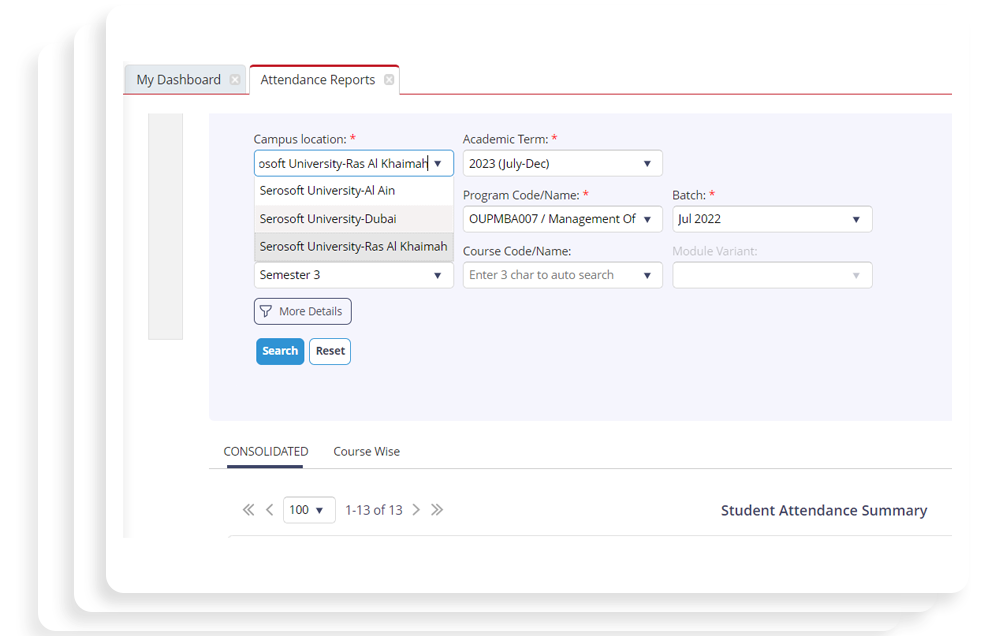The width and height of the screenshot is (1000, 636).
Task: Switch to the Course Wise tab
Action: tap(366, 451)
